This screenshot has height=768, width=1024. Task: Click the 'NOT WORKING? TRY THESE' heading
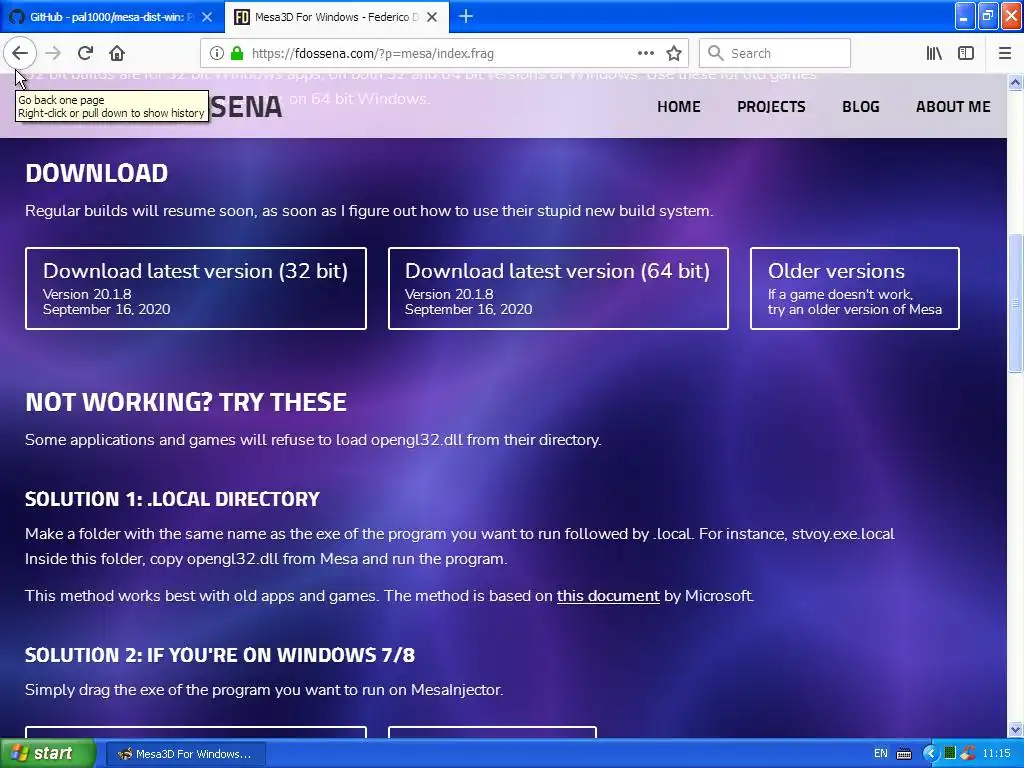point(185,402)
